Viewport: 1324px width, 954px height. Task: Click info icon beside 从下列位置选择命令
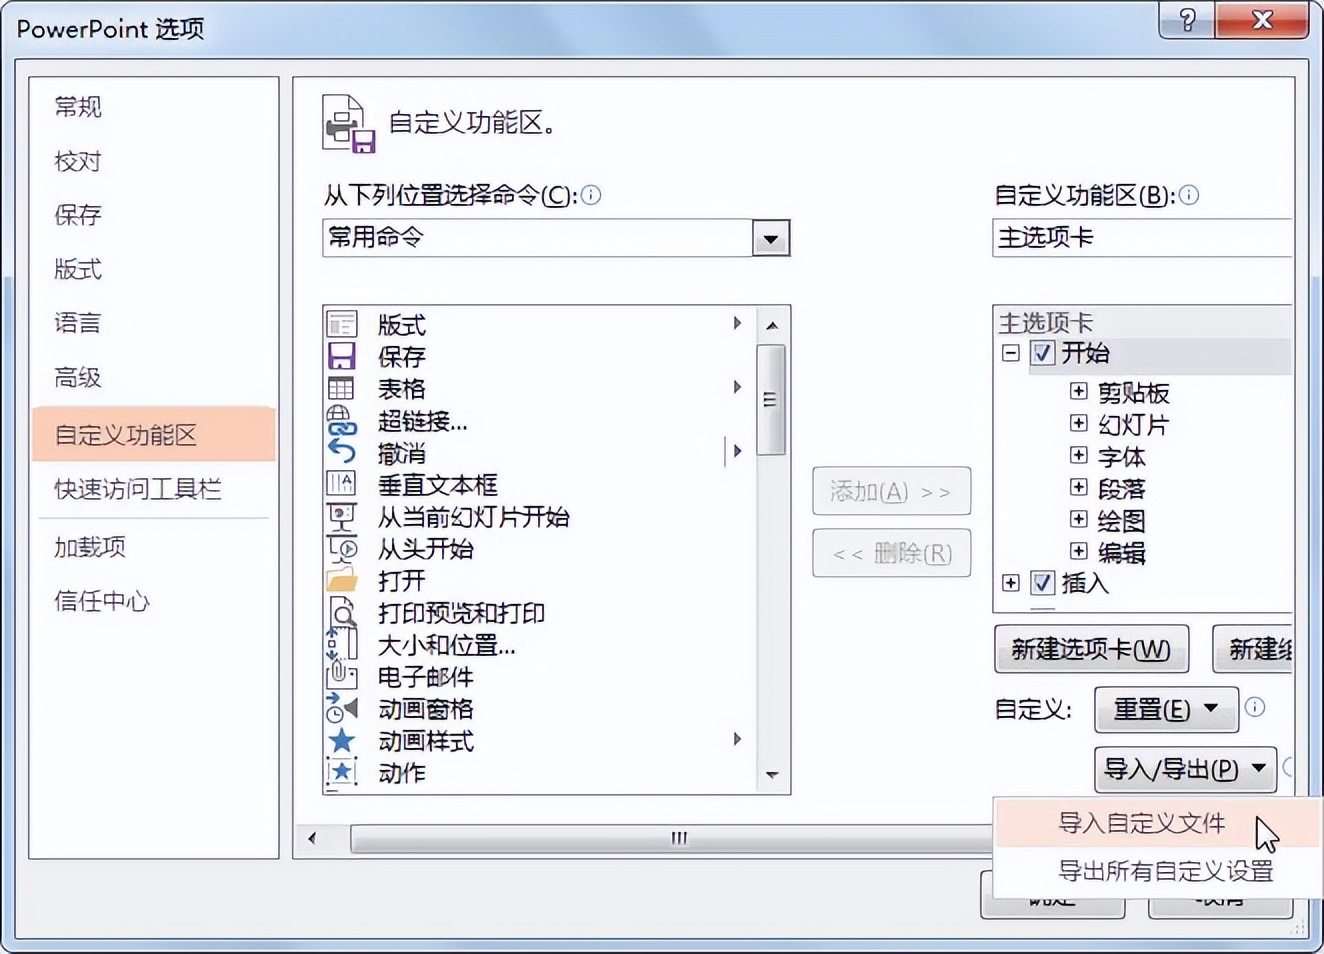click(591, 195)
